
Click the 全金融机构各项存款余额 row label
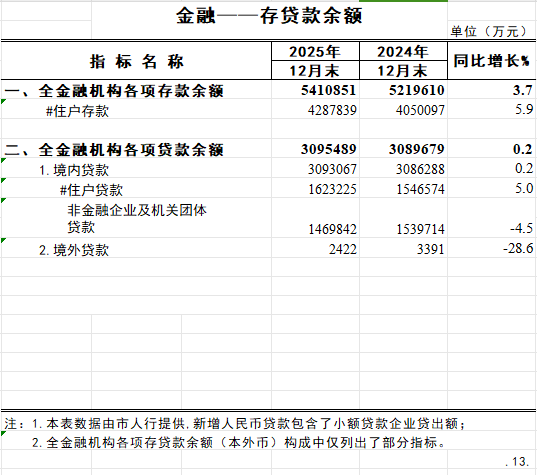[114, 91]
